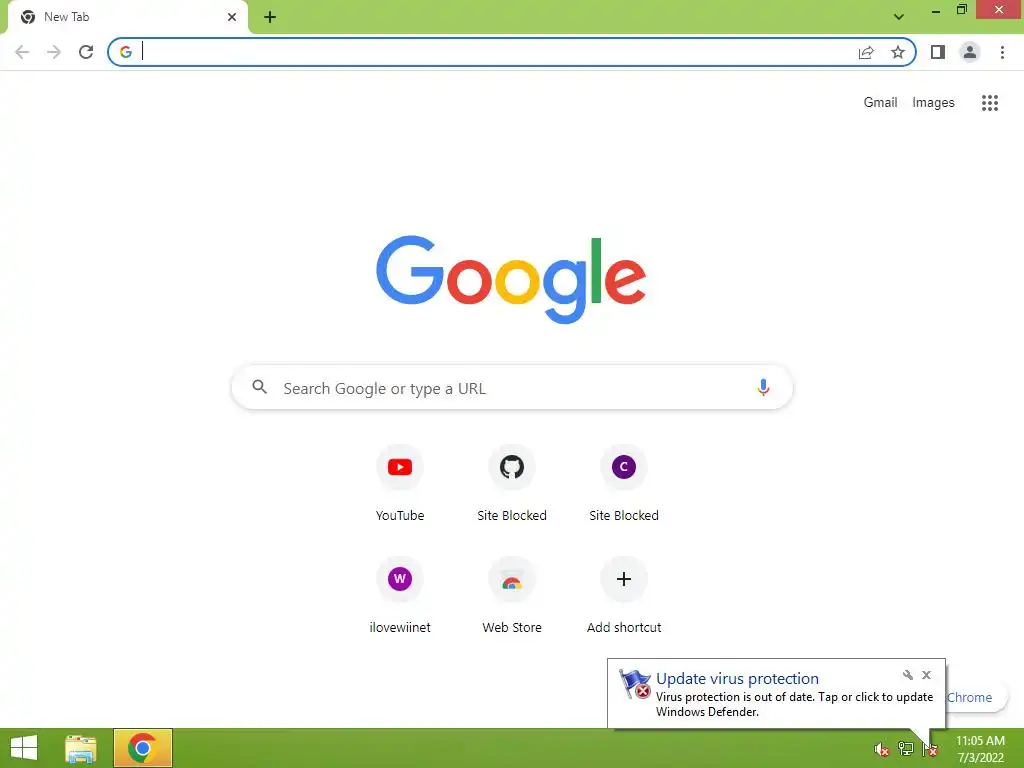The image size is (1024, 768).
Task: Click the Google search box
Action: pos(512,388)
